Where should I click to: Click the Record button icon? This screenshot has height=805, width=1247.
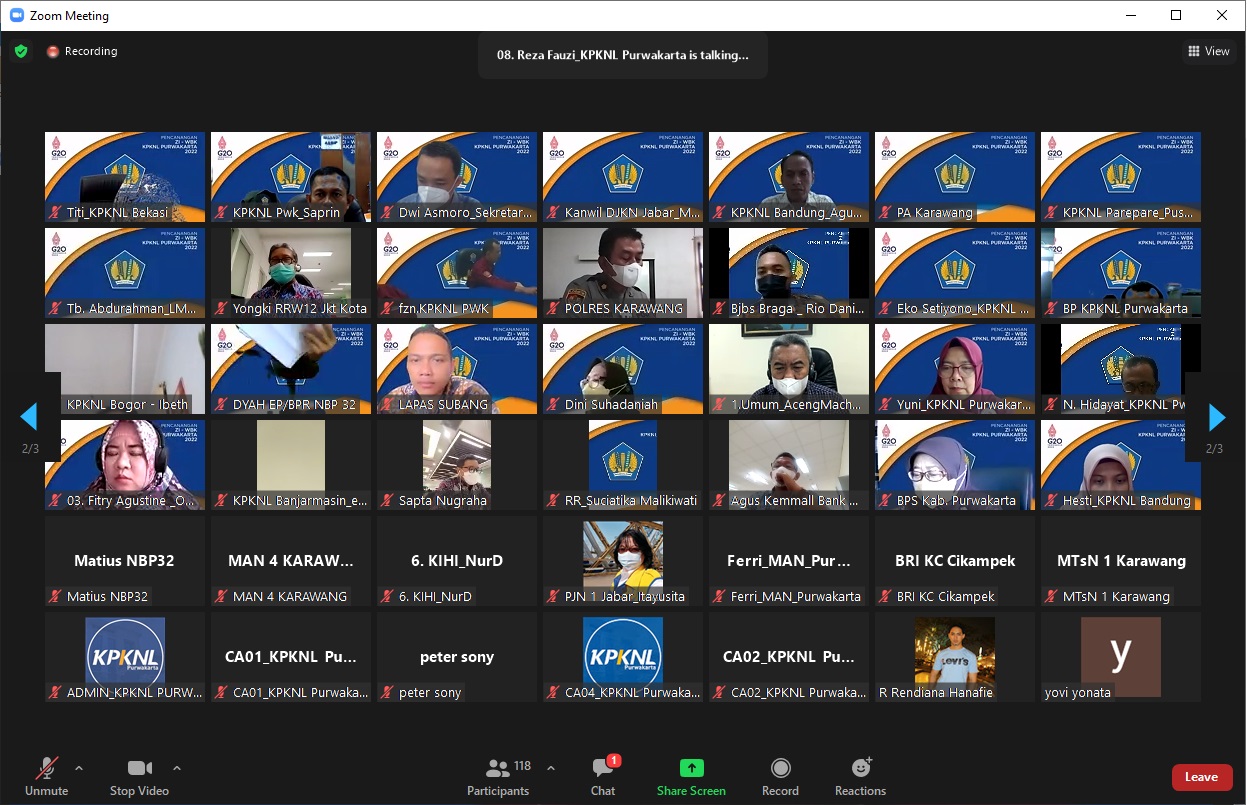[x=780, y=768]
